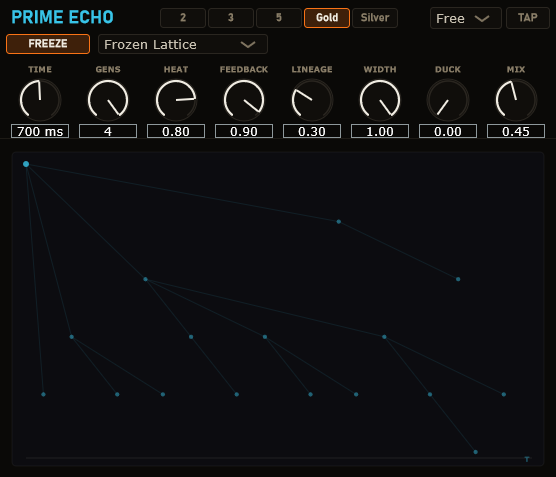Viewport: 556px width, 477px height.
Task: Click the TAP tempo button
Action: [528, 18]
